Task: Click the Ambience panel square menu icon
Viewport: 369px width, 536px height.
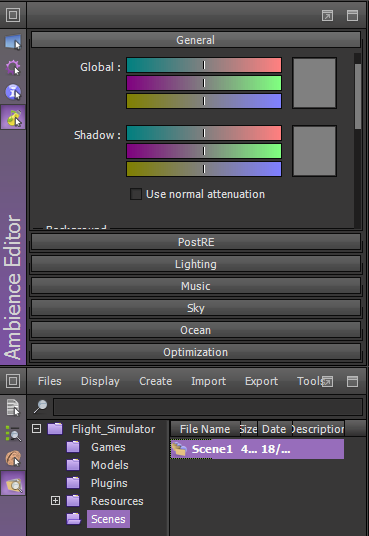Action: click(13, 15)
